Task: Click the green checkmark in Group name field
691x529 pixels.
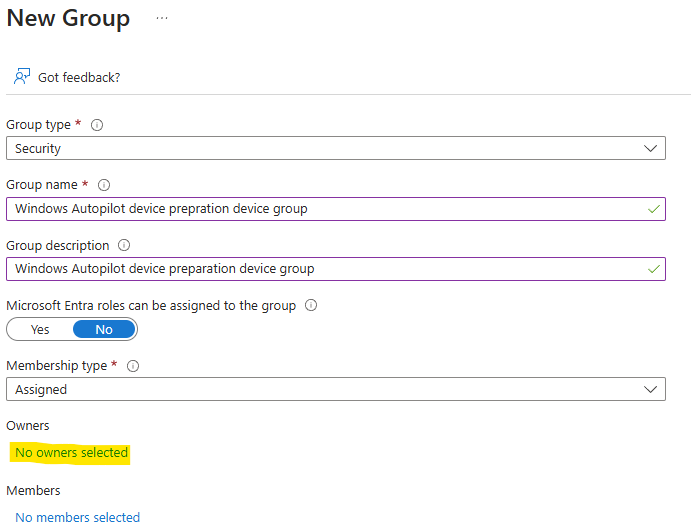Action: 654,209
